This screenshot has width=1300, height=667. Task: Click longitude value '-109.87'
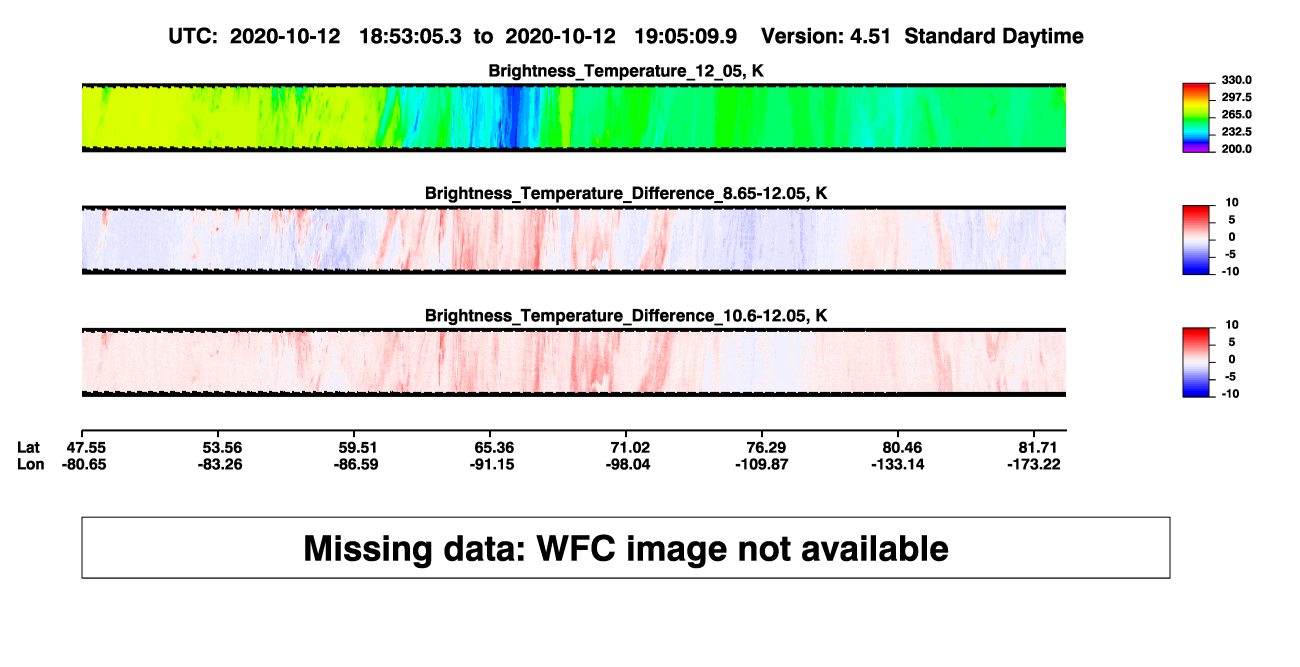[762, 464]
